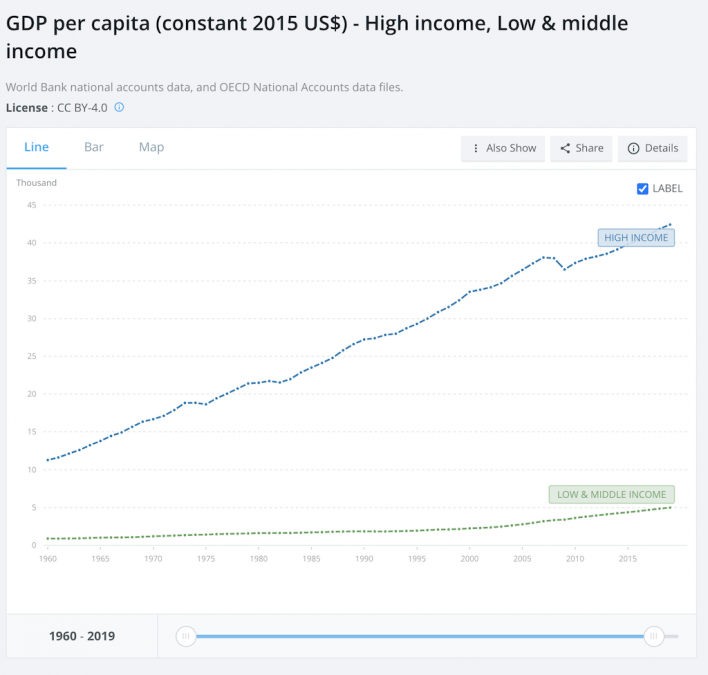Viewport: 708px width, 675px height.
Task: Select the LOW & MIDDLE INCOME series label
Action: click(x=612, y=494)
